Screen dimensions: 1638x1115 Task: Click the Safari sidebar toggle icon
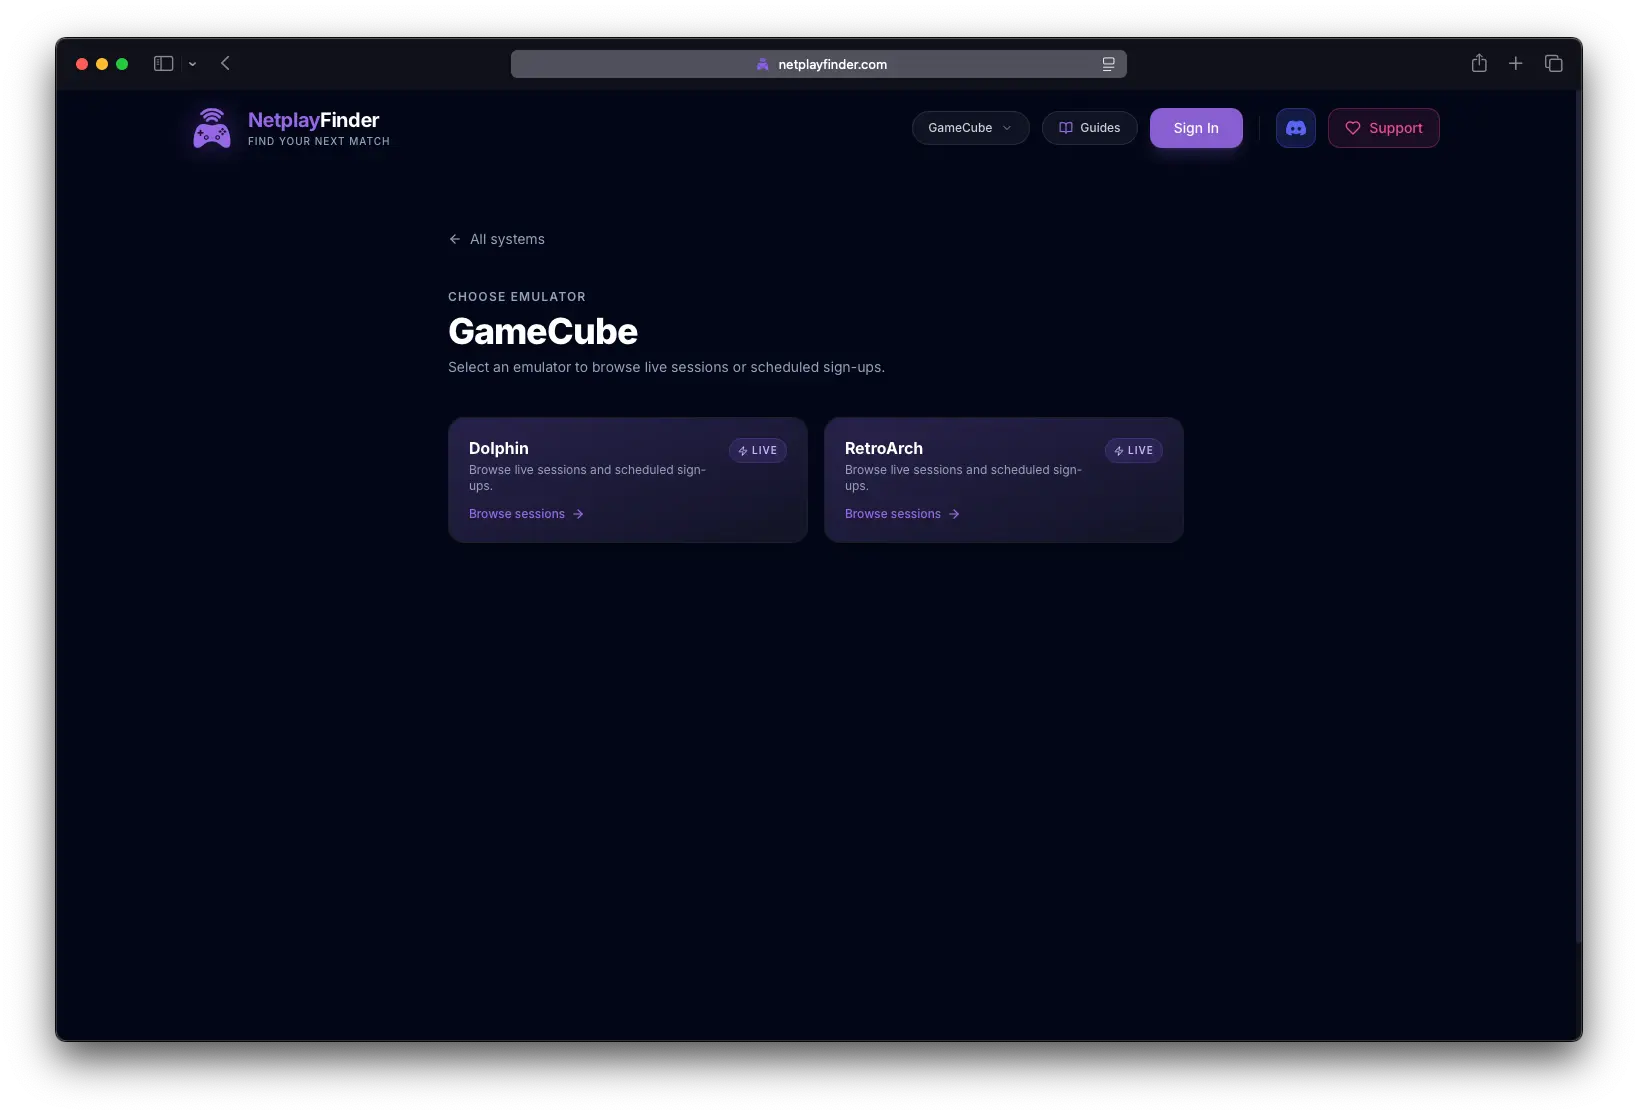pyautogui.click(x=163, y=64)
